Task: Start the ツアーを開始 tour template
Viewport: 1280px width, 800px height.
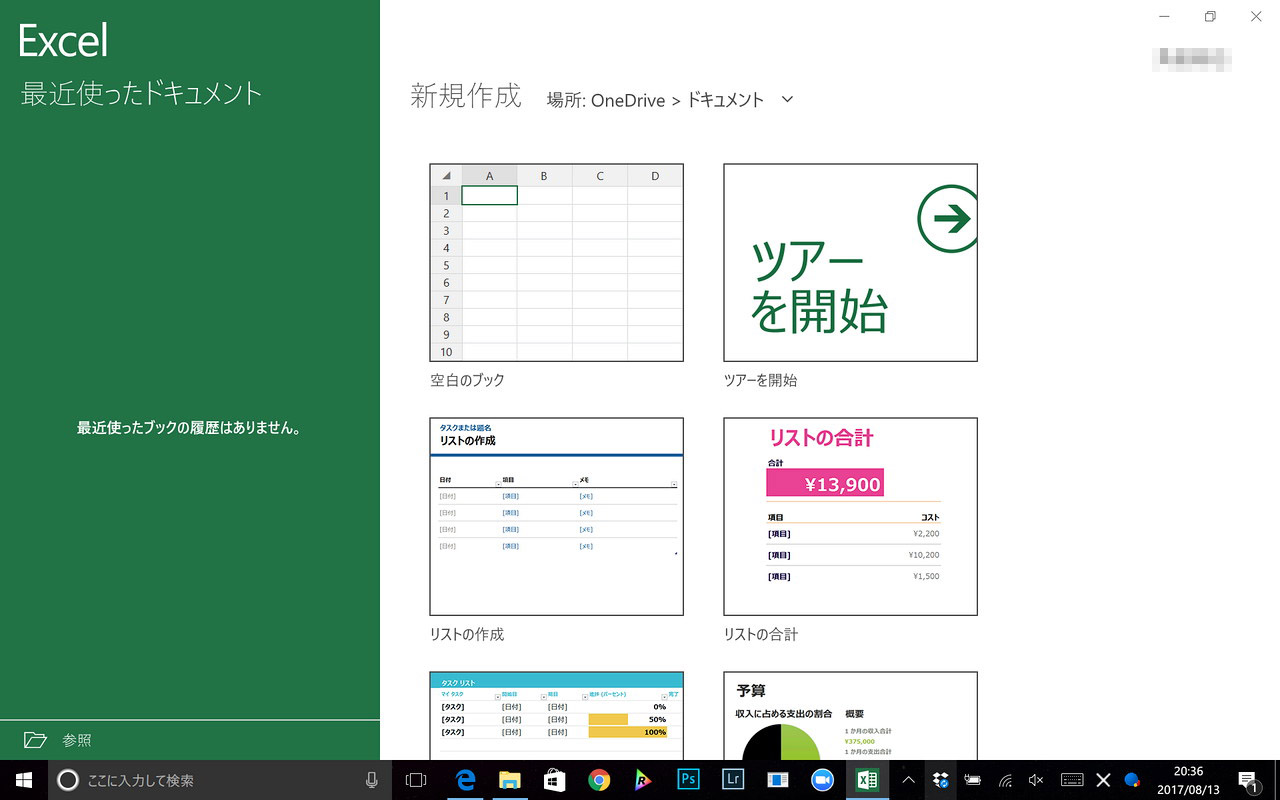Action: tap(850, 262)
